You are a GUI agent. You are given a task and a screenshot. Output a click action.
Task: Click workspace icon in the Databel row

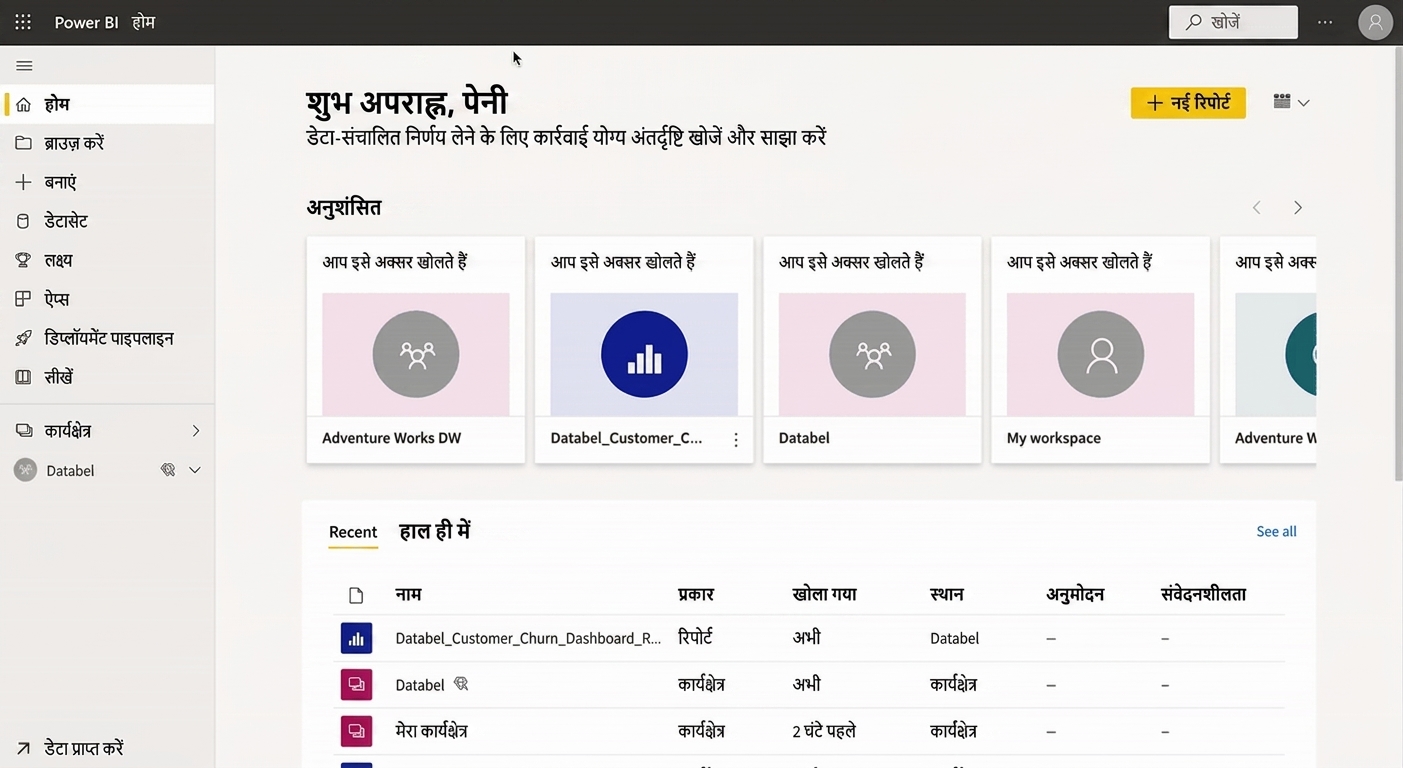(x=356, y=685)
